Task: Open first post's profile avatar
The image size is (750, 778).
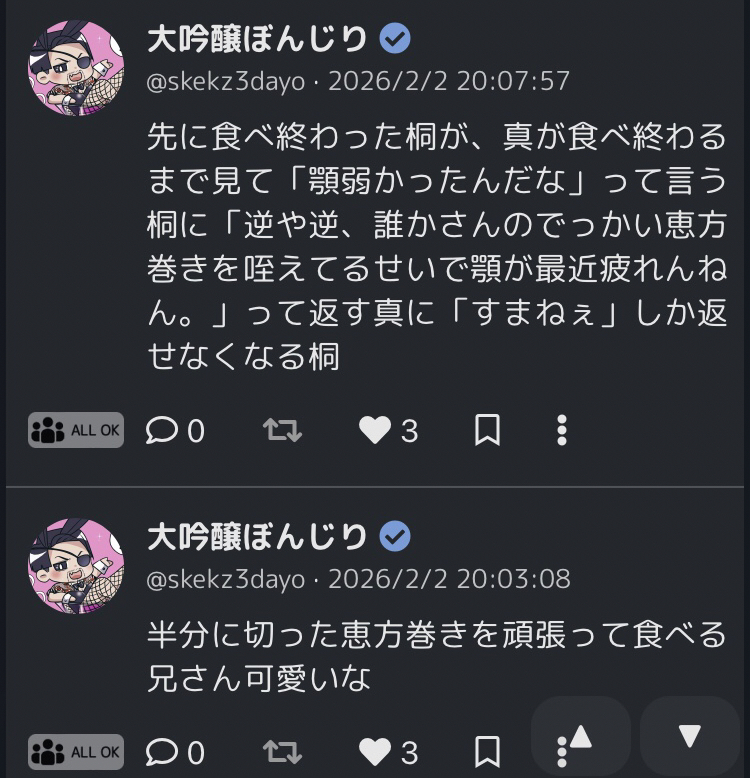Action: coord(76,68)
